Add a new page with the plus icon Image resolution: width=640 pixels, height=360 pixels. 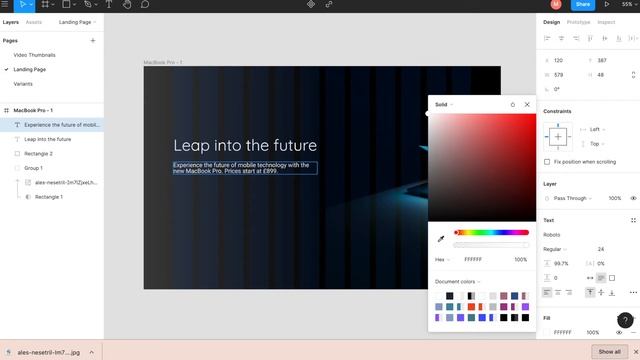pyautogui.click(x=93, y=40)
